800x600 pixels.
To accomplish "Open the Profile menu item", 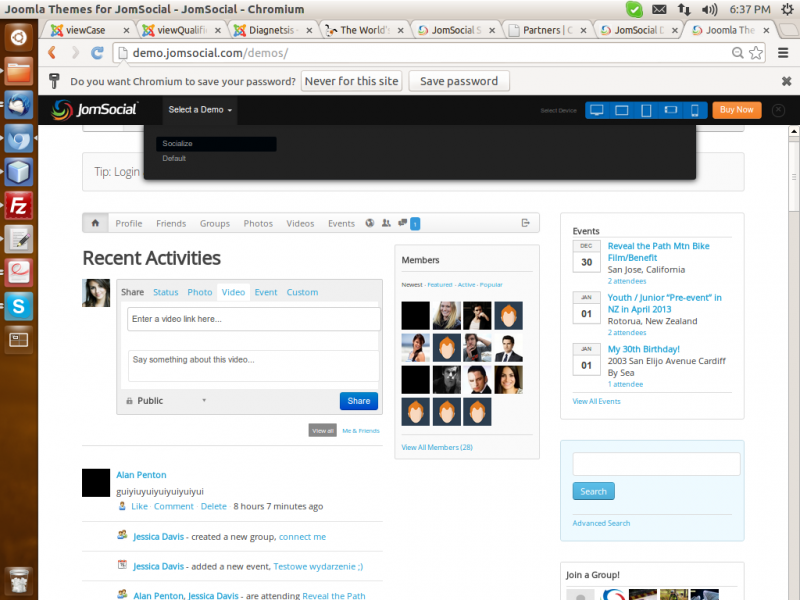I will pos(129,223).
